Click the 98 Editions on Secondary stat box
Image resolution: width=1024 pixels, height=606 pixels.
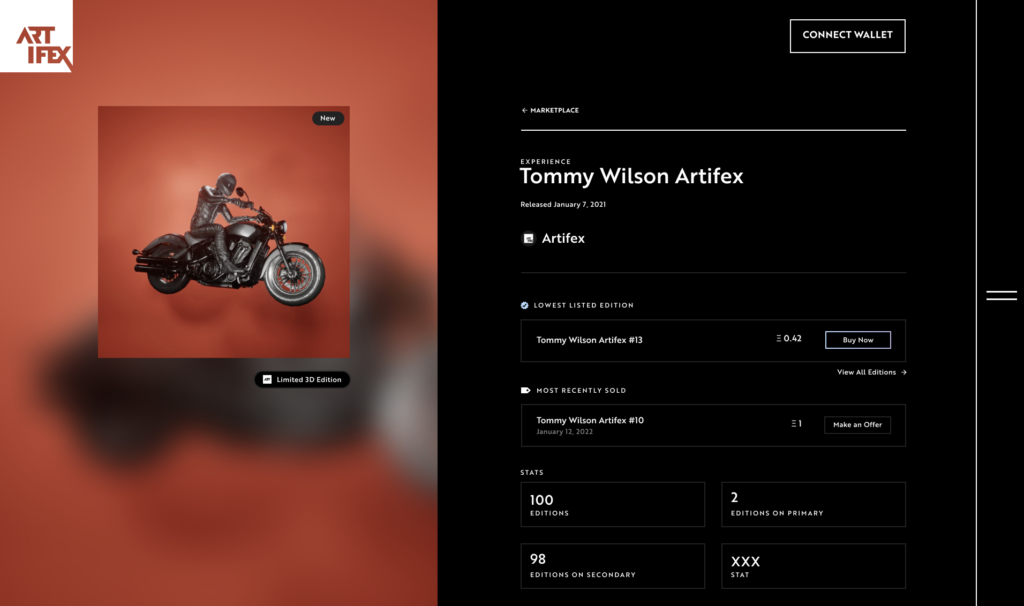pyautogui.click(x=613, y=566)
